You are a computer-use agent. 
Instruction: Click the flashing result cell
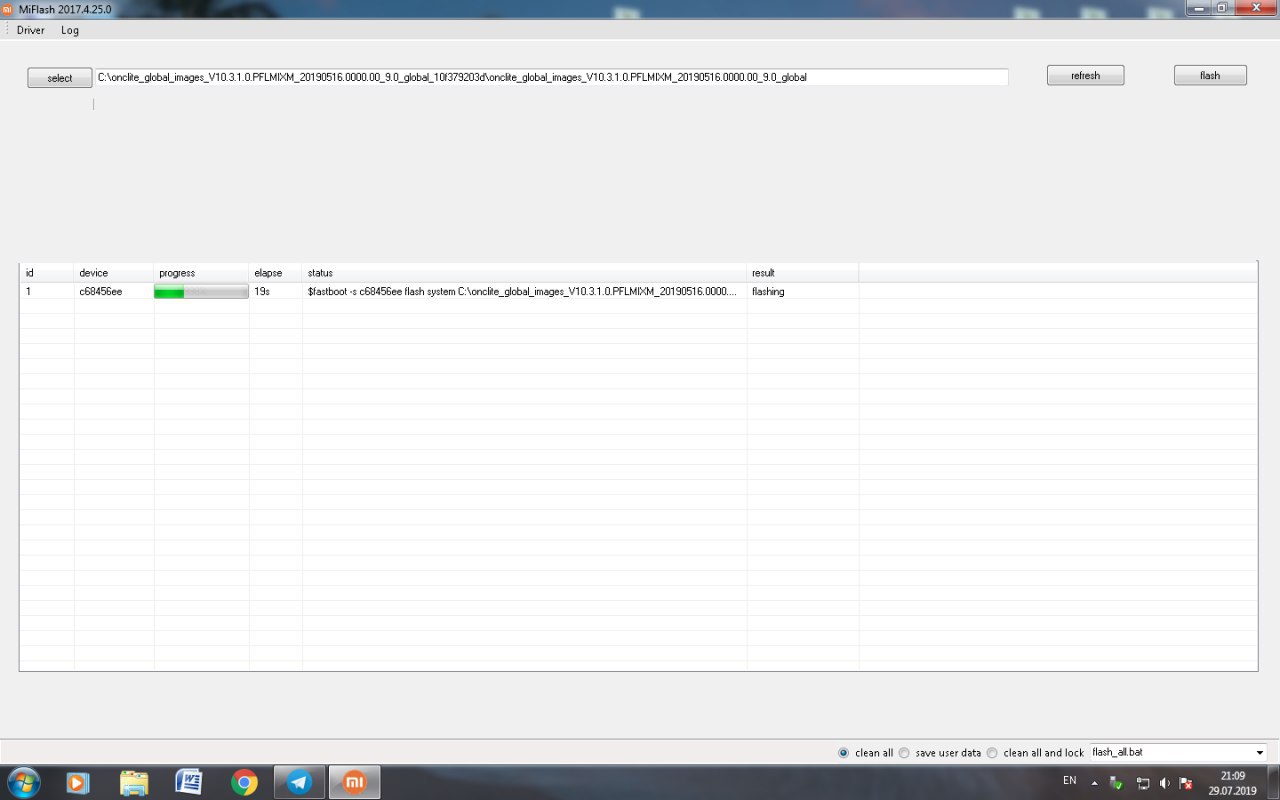point(802,292)
